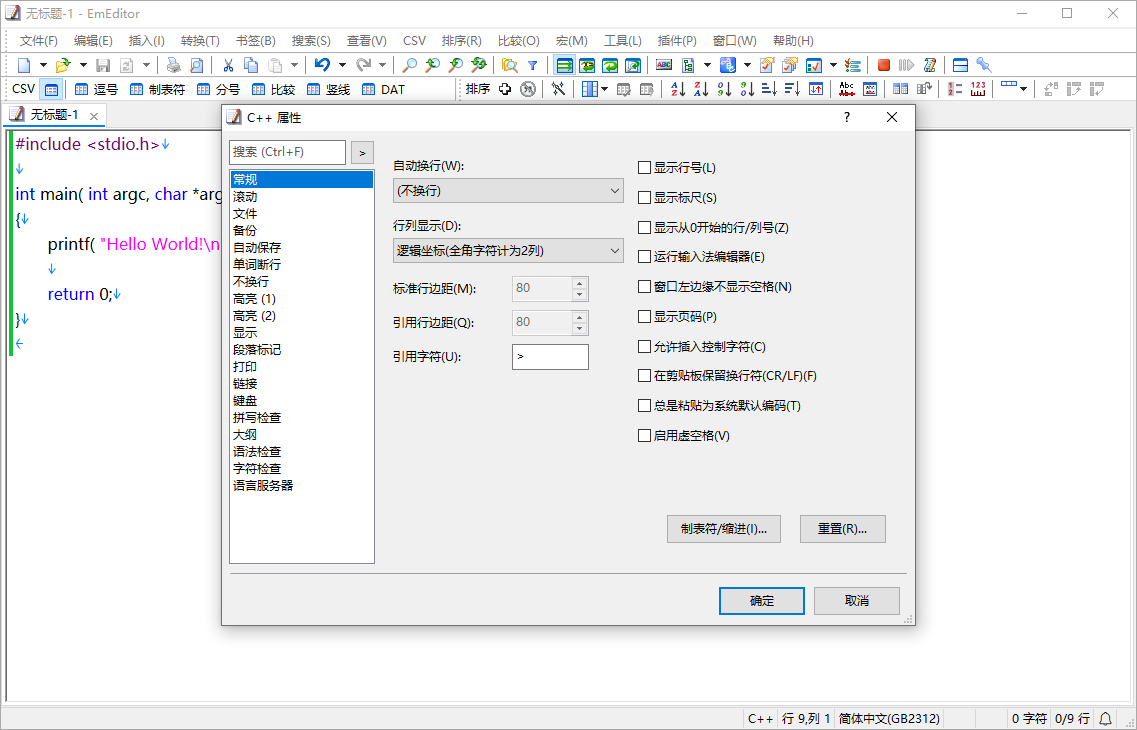Enable the 显示行号 checkbox

coord(644,167)
